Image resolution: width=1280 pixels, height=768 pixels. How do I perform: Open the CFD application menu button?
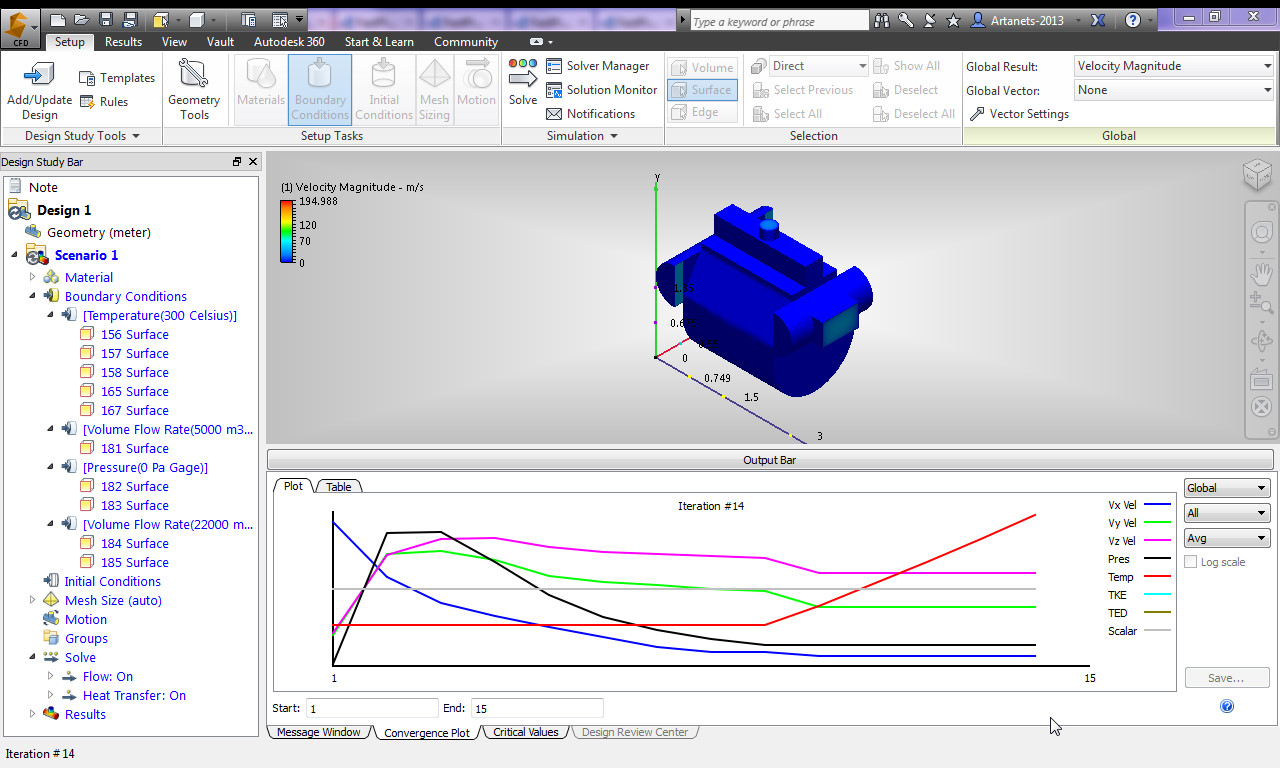20,28
